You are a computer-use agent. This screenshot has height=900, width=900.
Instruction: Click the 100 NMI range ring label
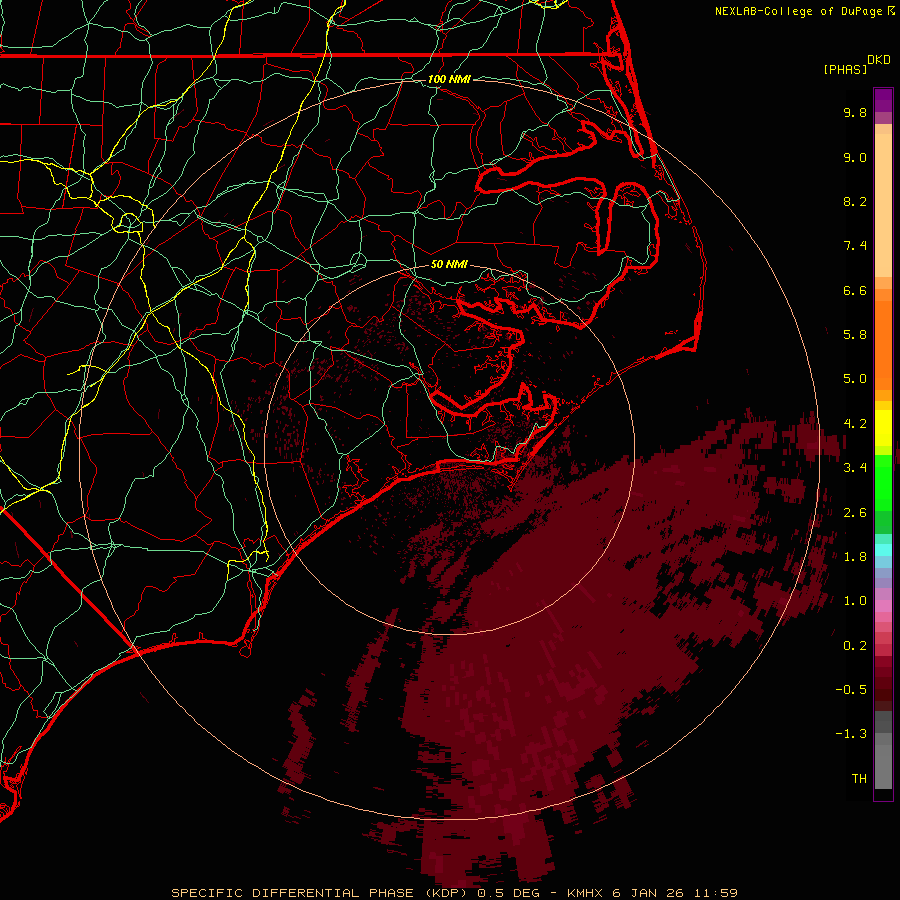click(x=449, y=79)
